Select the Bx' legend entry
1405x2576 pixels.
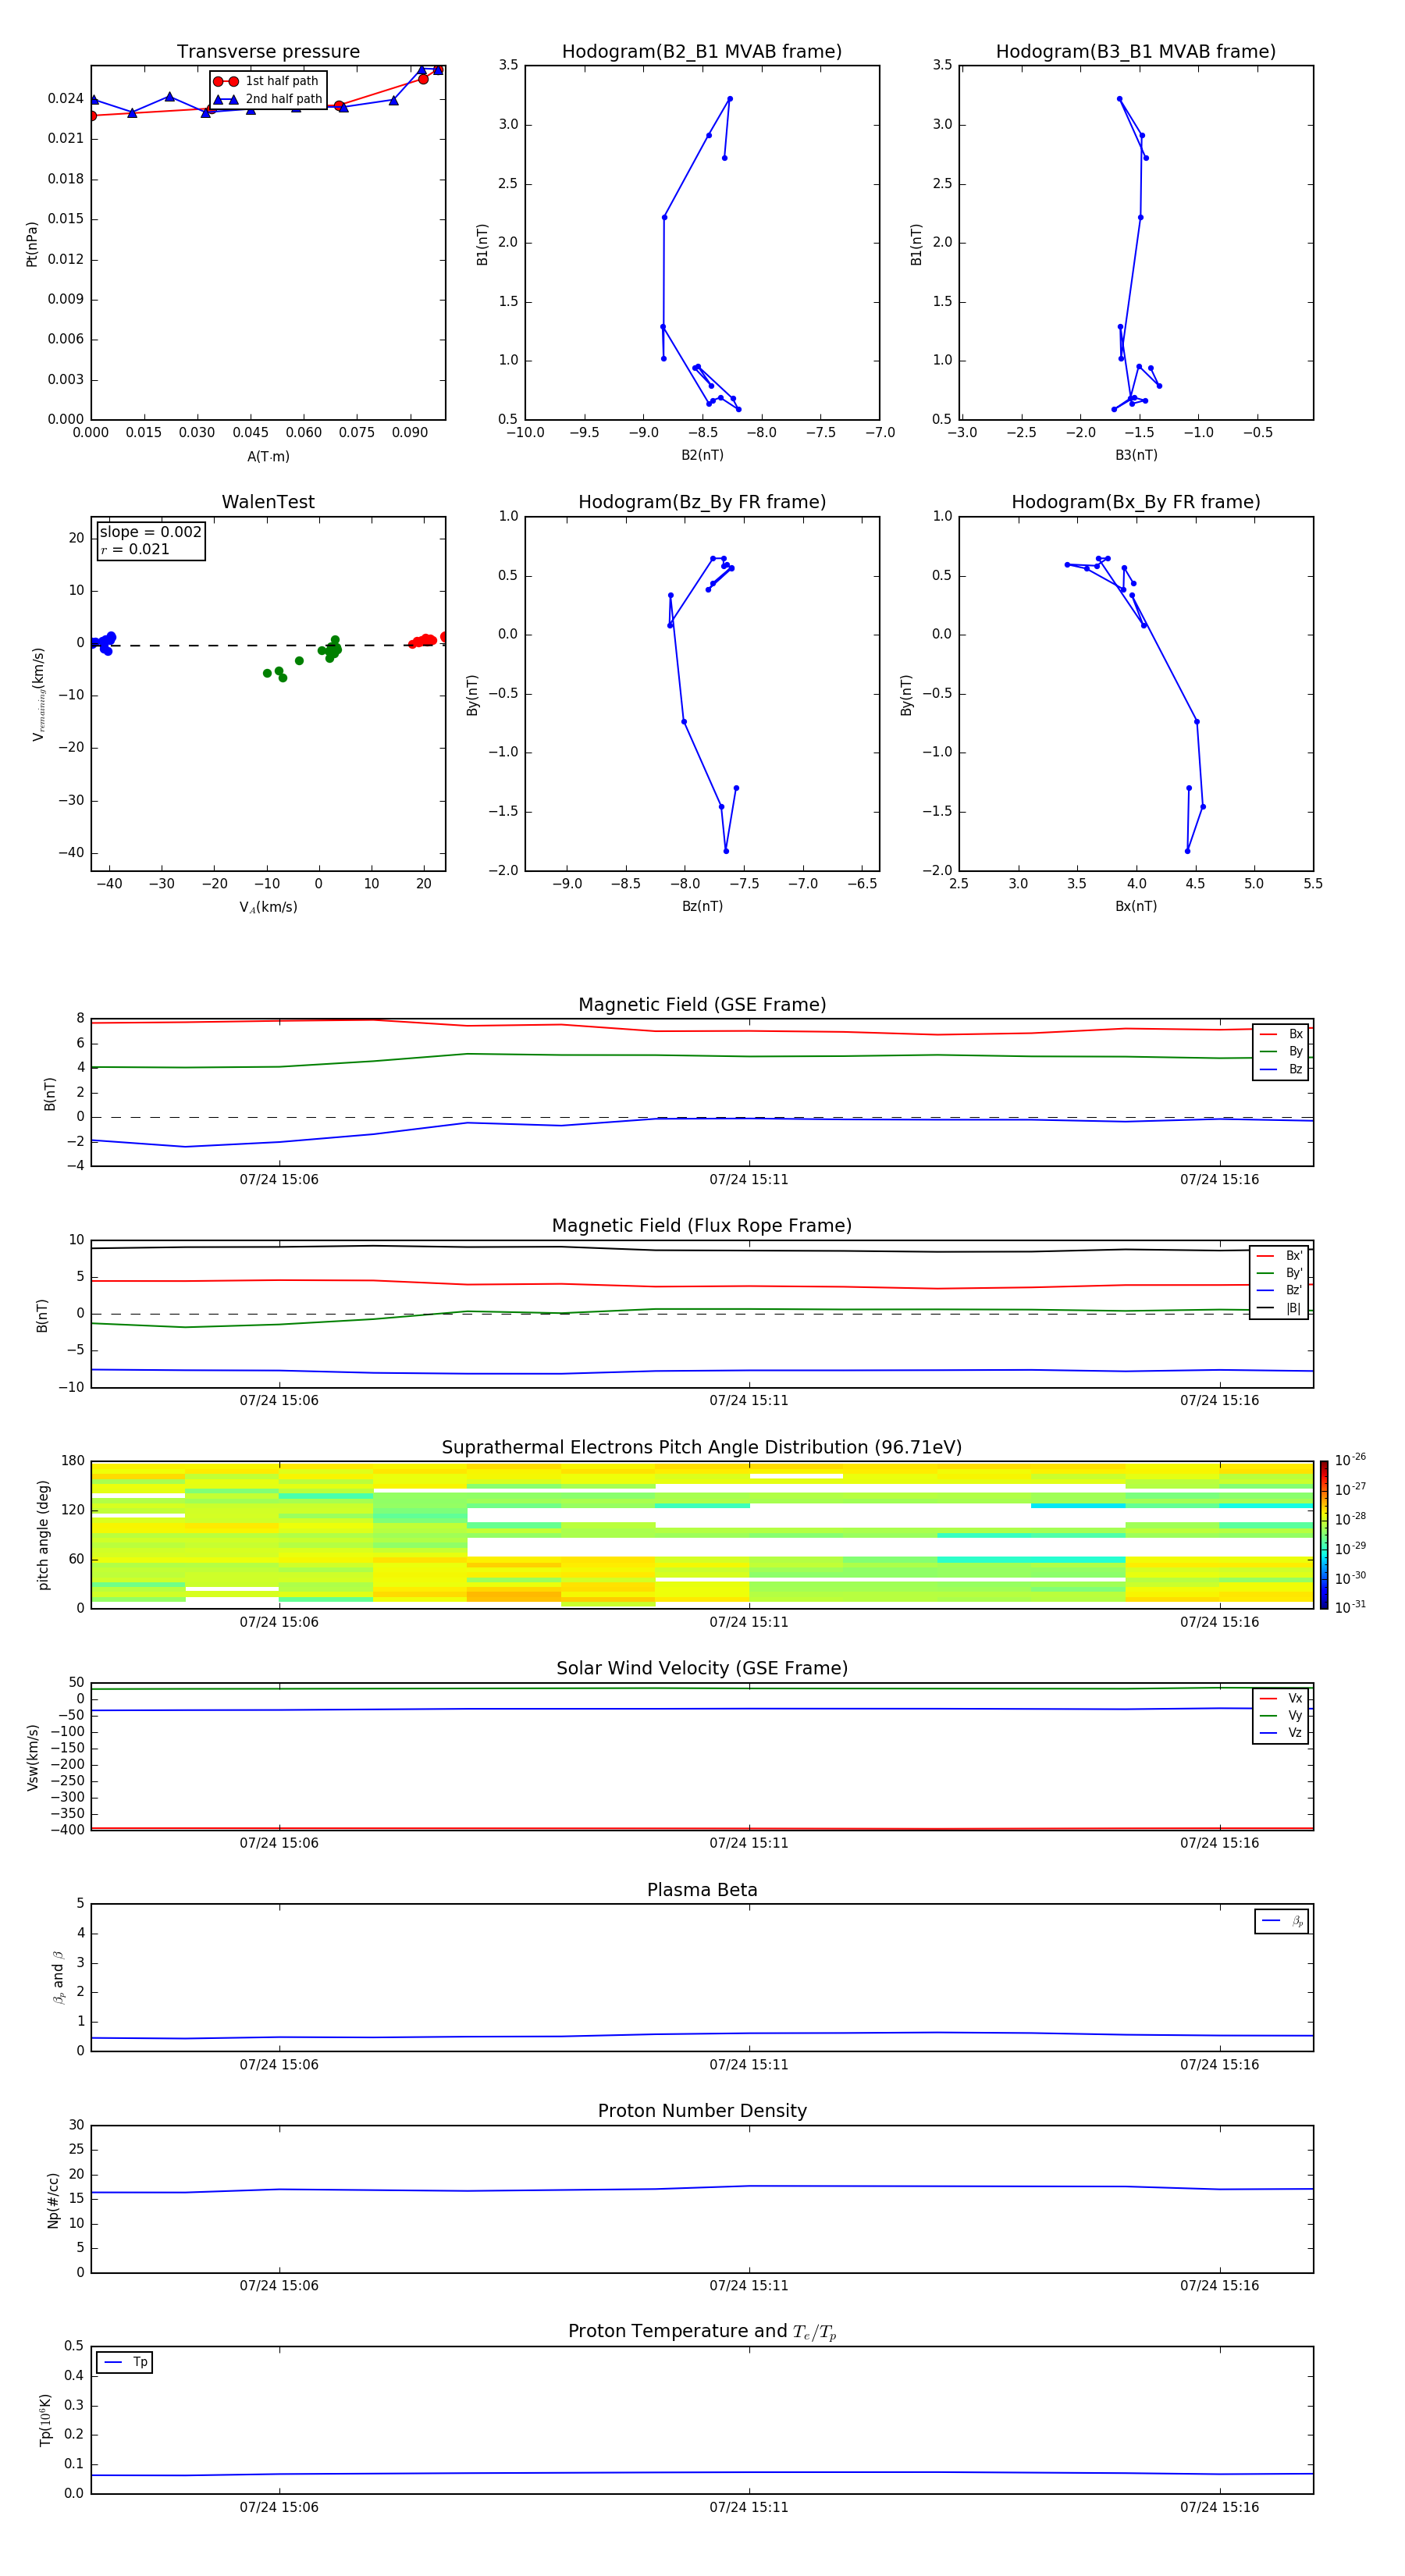1280,1256
